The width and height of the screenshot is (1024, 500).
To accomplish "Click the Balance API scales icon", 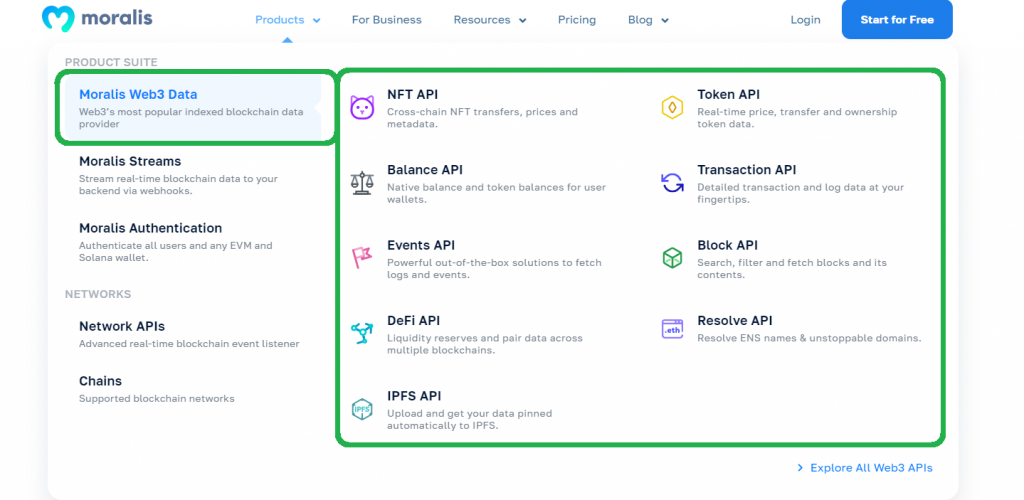I will [x=362, y=183].
